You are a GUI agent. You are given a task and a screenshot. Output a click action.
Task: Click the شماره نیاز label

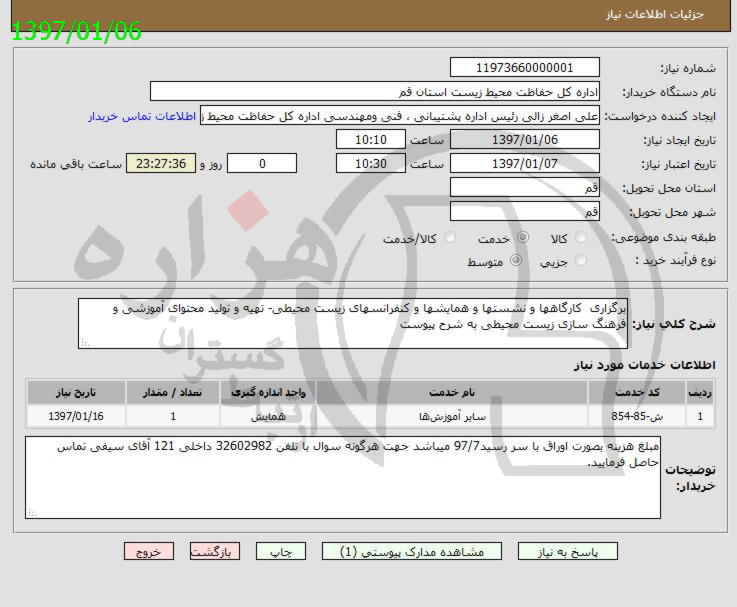(688, 68)
